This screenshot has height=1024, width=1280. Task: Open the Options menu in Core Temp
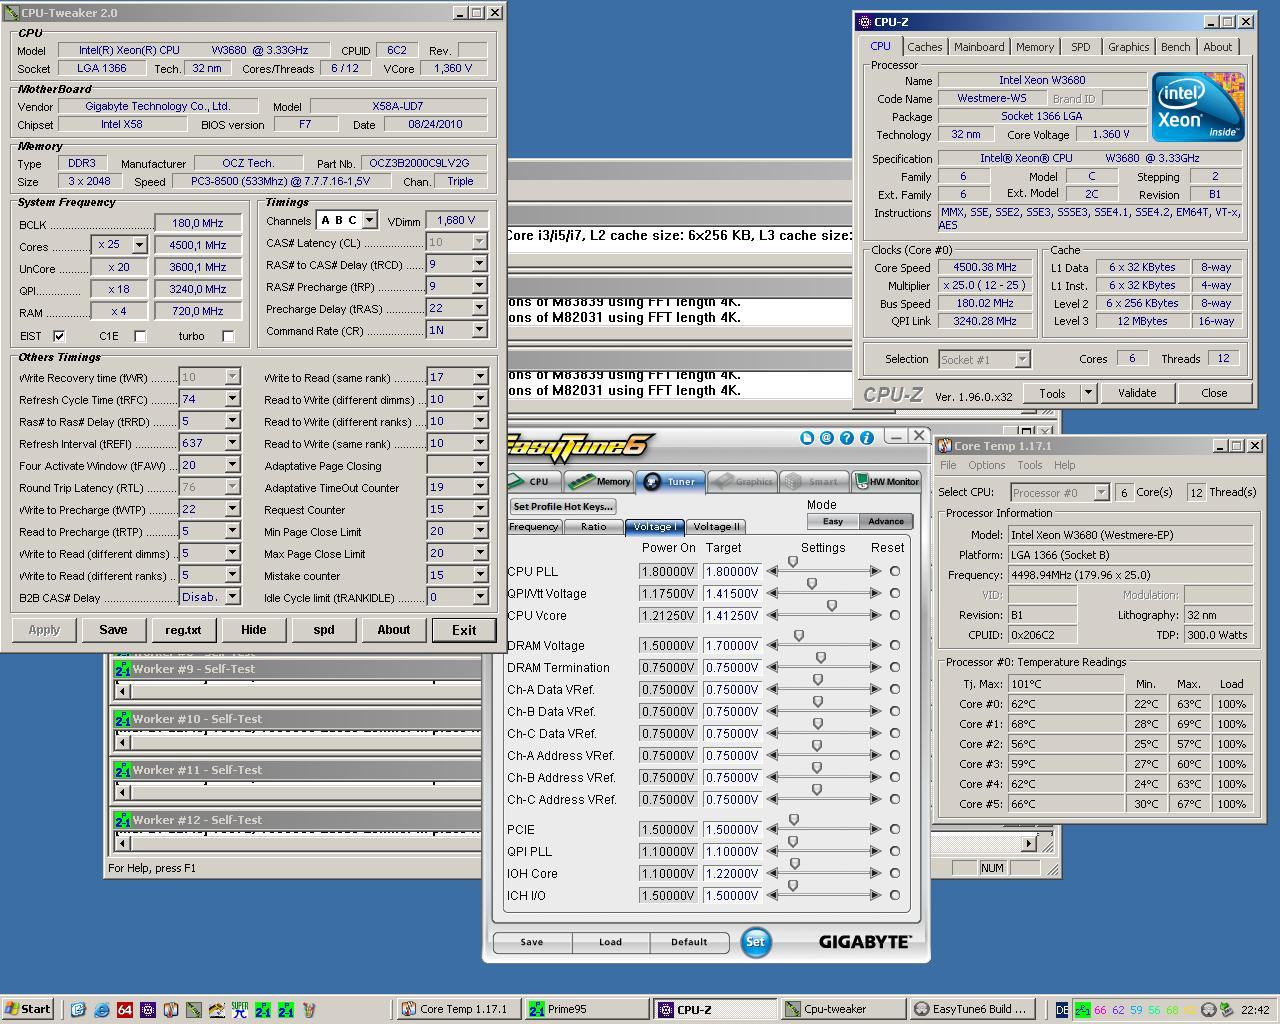tap(986, 465)
